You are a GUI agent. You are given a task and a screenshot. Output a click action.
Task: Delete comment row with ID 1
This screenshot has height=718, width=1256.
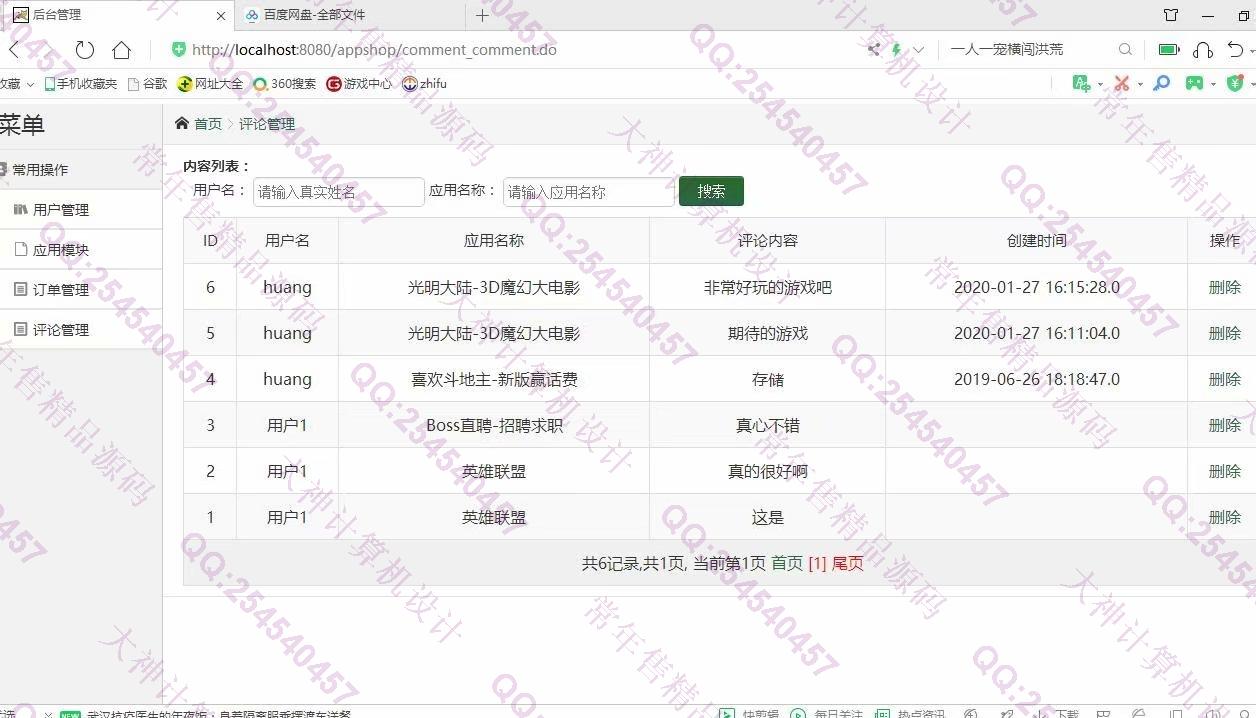1224,518
